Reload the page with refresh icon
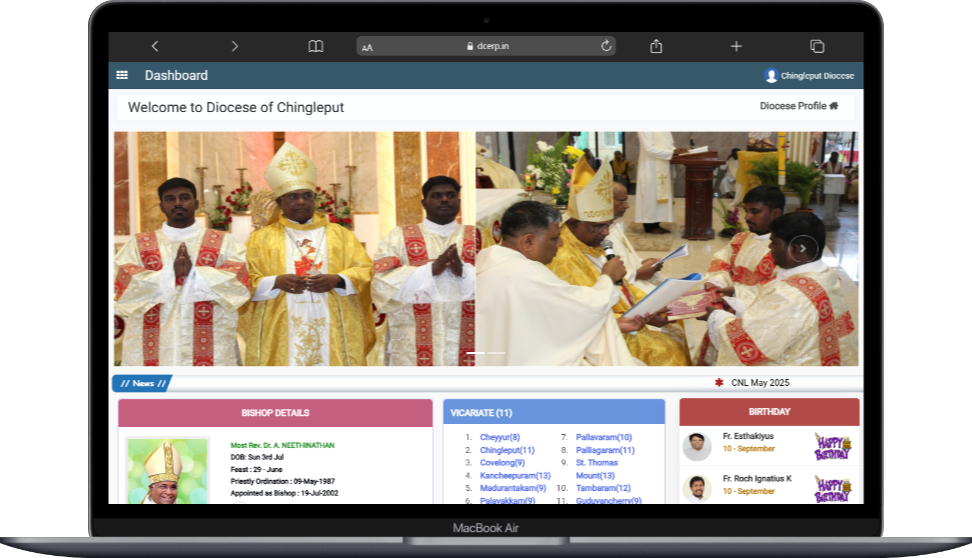 [x=606, y=46]
